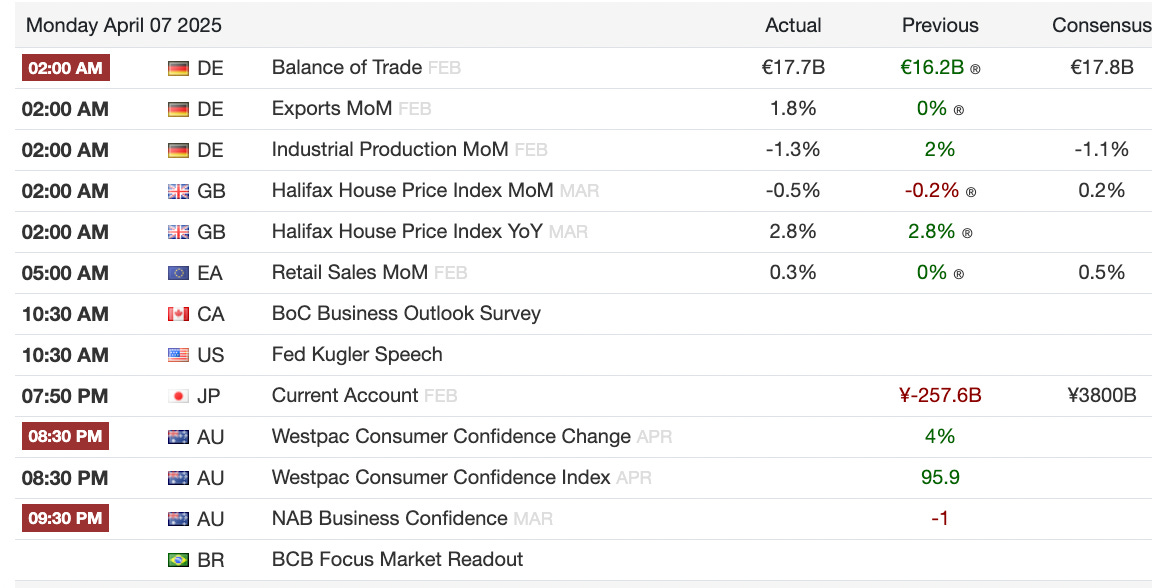
Task: Click the highlighted 09:30 PM time badge
Action: click(x=66, y=518)
